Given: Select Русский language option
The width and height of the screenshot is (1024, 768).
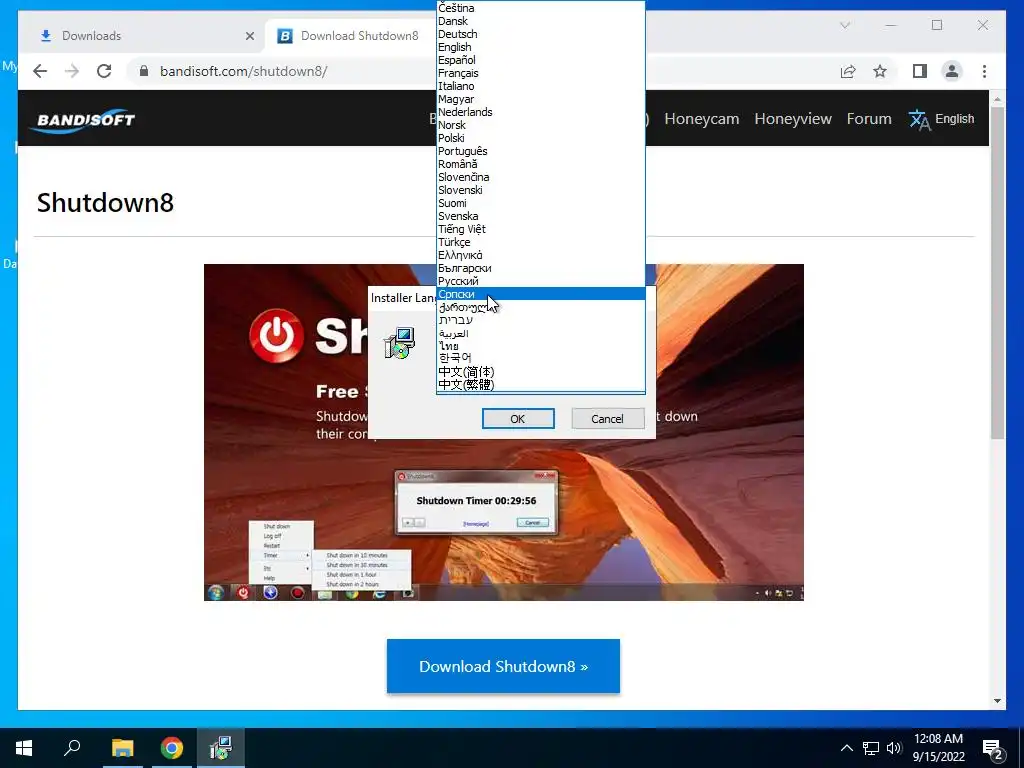Looking at the screenshot, I should (x=541, y=281).
